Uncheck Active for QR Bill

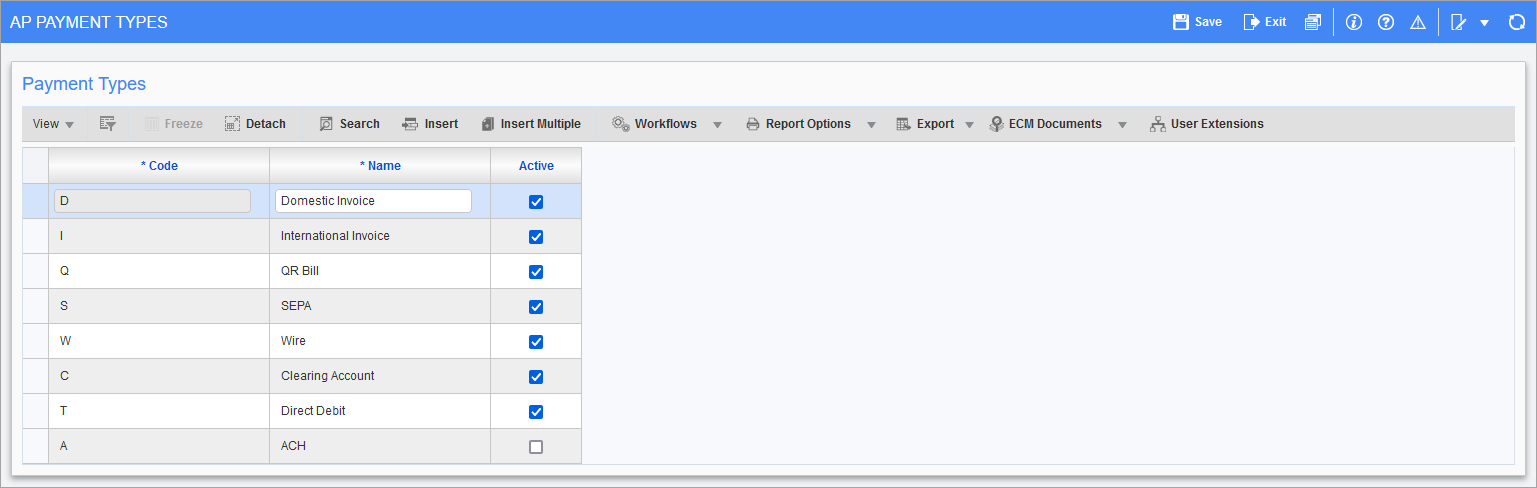coord(536,272)
